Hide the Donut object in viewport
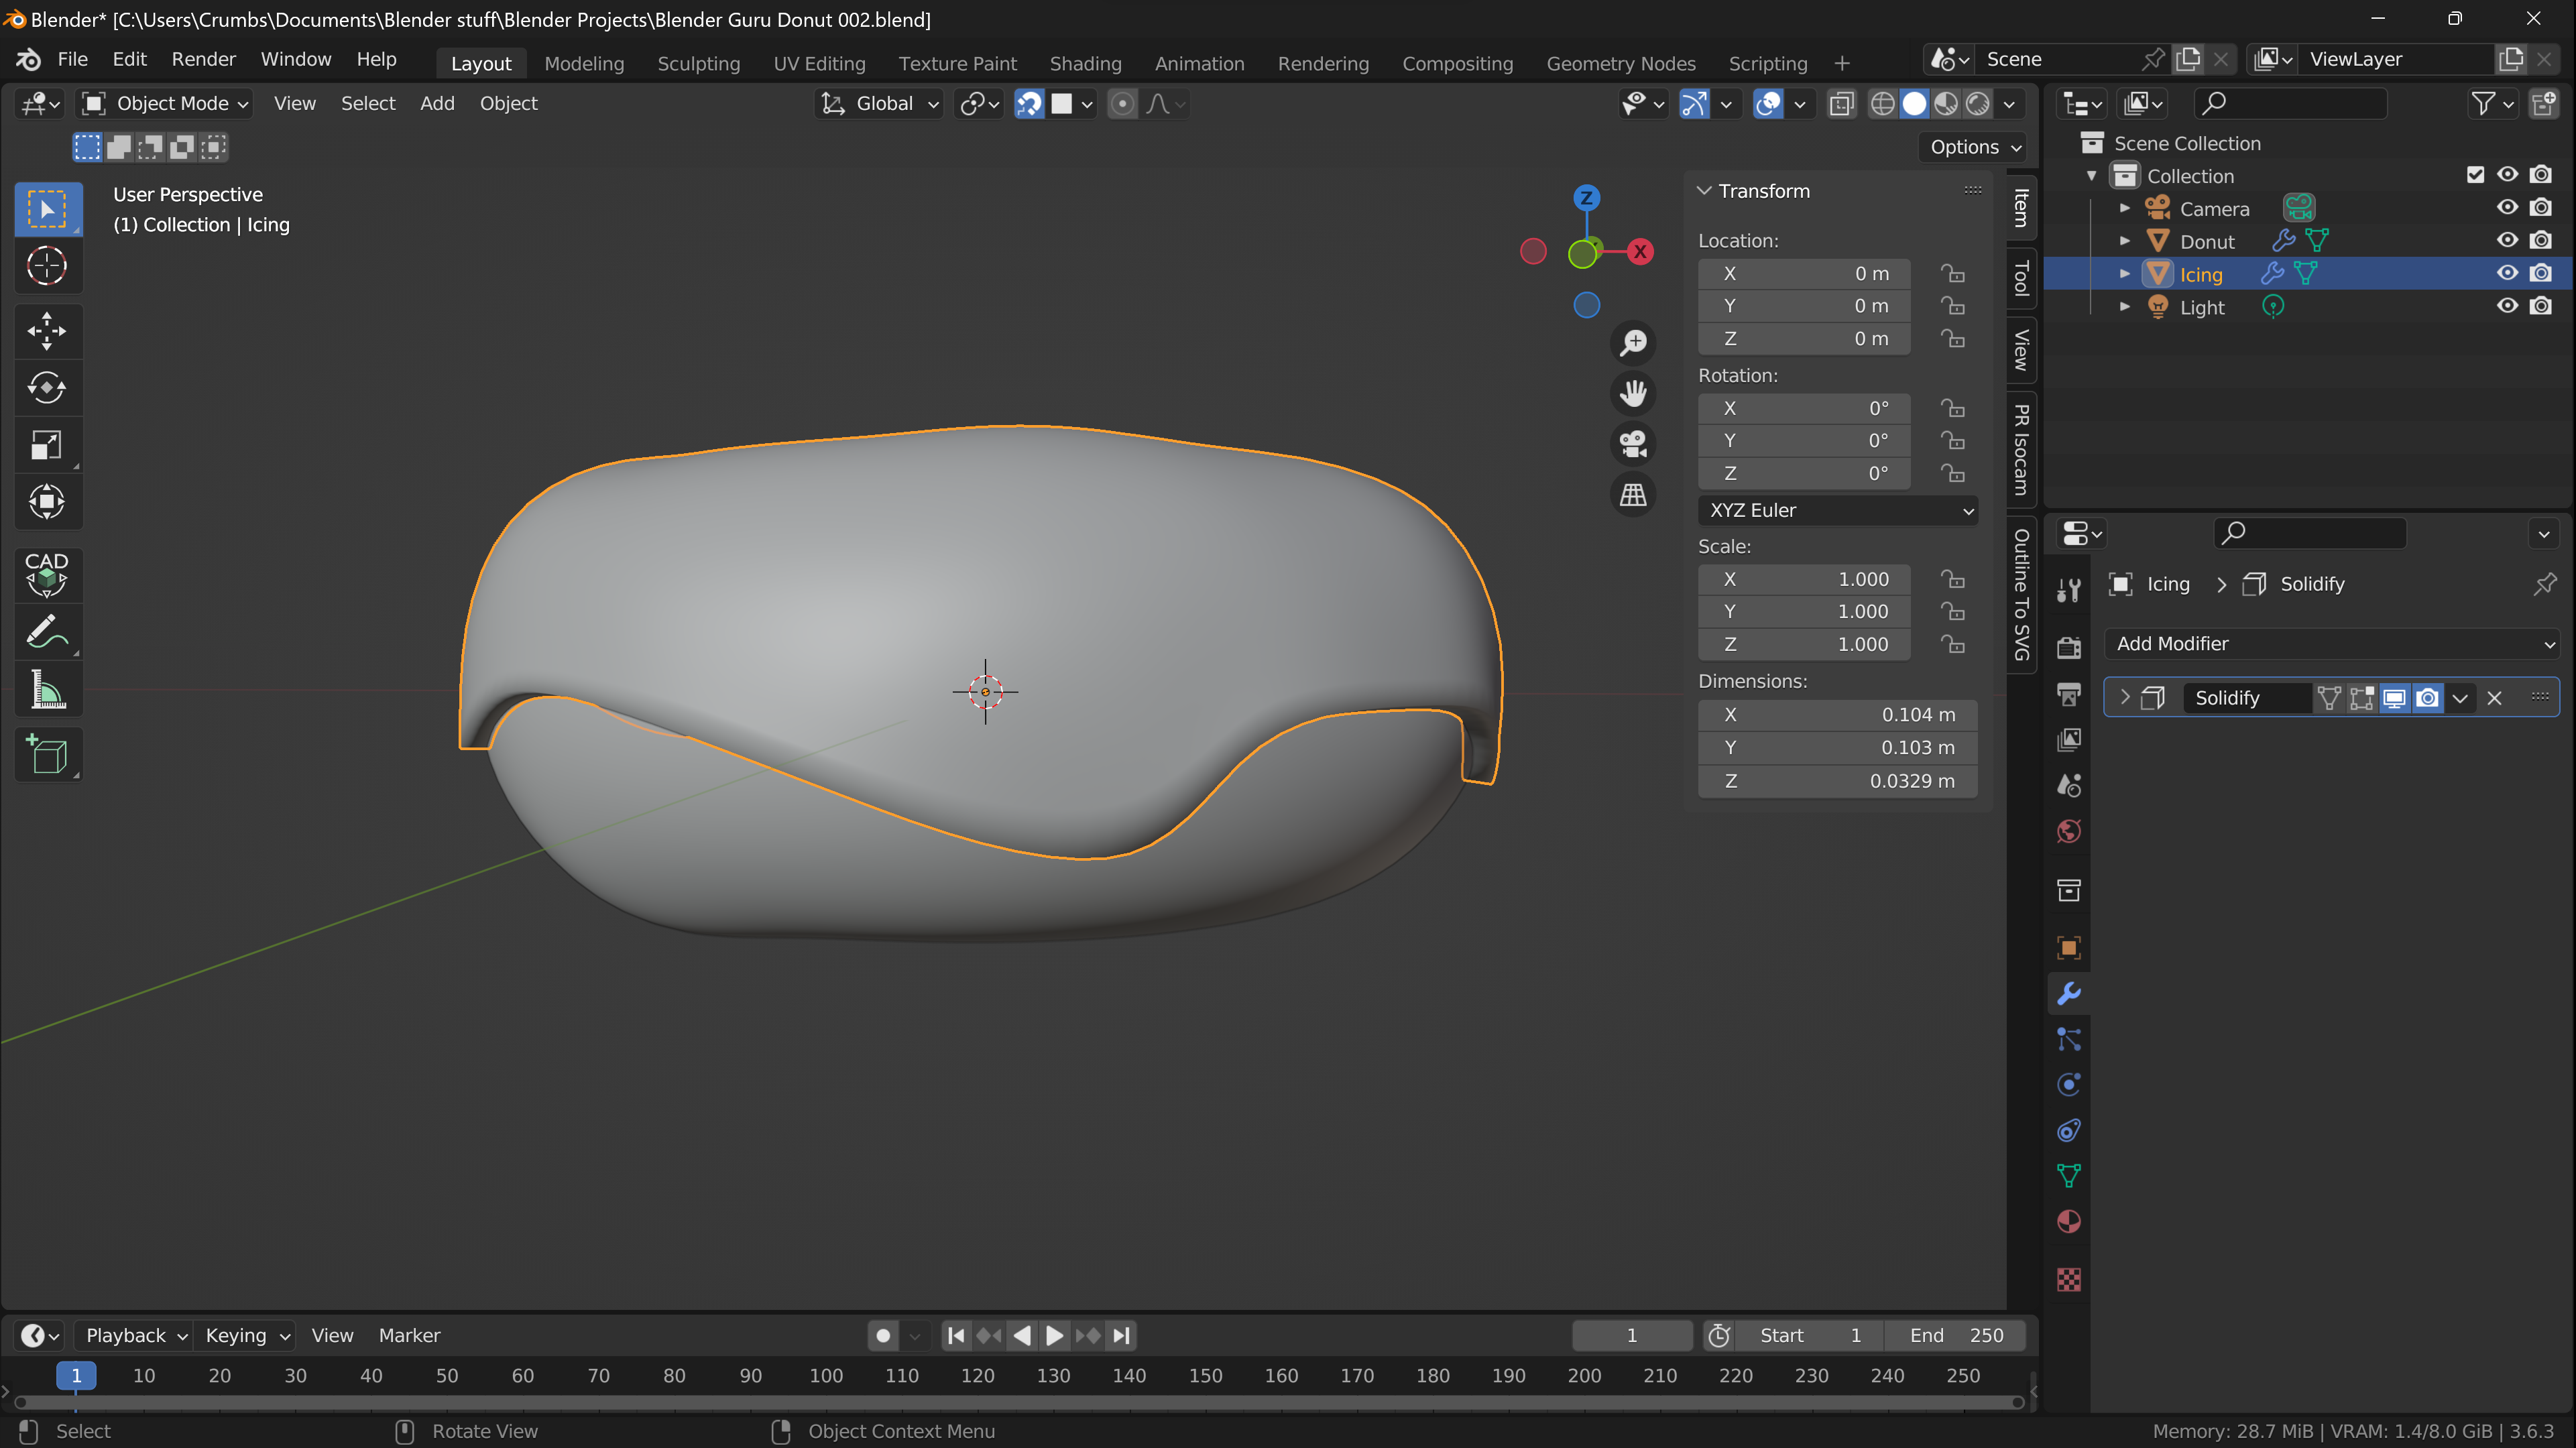Screen dimensions: 2576x1448 pyautogui.click(x=2507, y=240)
